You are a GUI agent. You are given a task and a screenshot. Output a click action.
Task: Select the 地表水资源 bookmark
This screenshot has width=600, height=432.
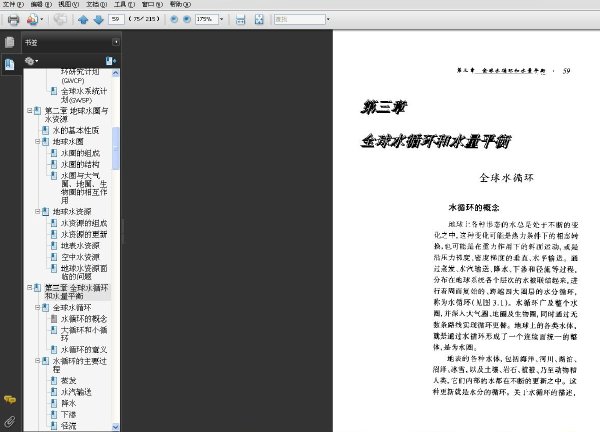click(80, 246)
